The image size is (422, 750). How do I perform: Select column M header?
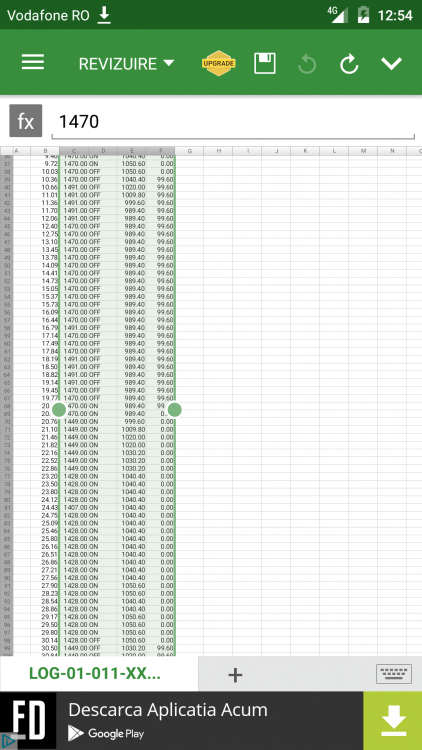pyautogui.click(x=363, y=151)
